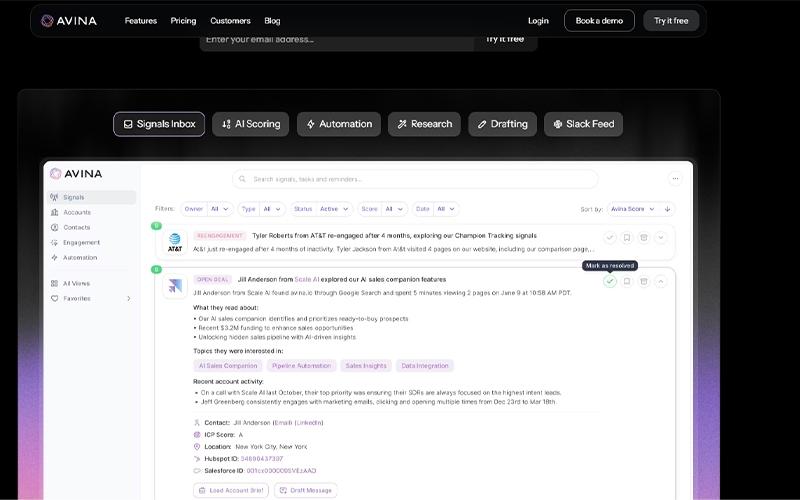This screenshot has width=800, height=500.
Task: Open the Owner filter dropdown
Action: tap(207, 209)
